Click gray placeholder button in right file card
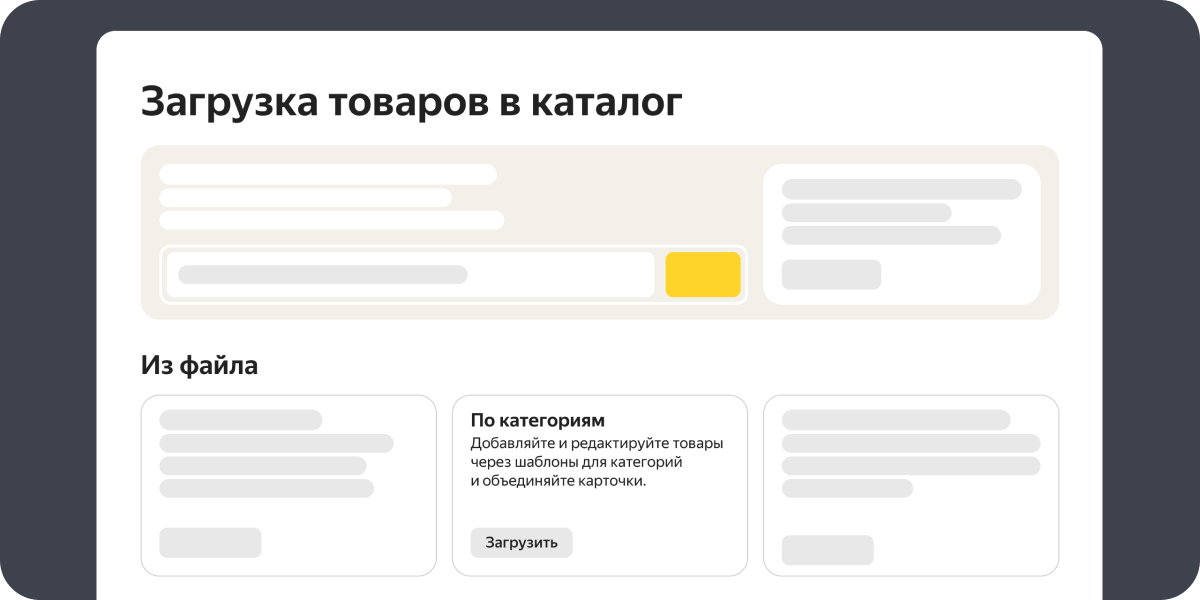Screen dimensions: 1200x600 coord(827,550)
